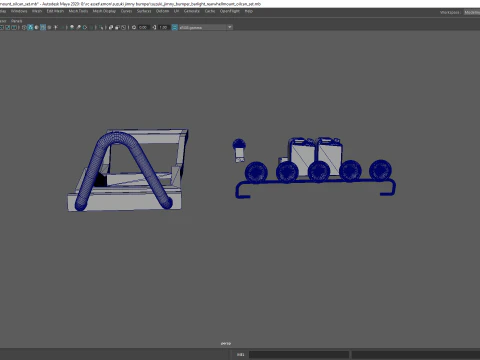Viewport: 480px width, 360px height.
Task: Select the center round spotlight model
Action: pyautogui.click(x=319, y=172)
